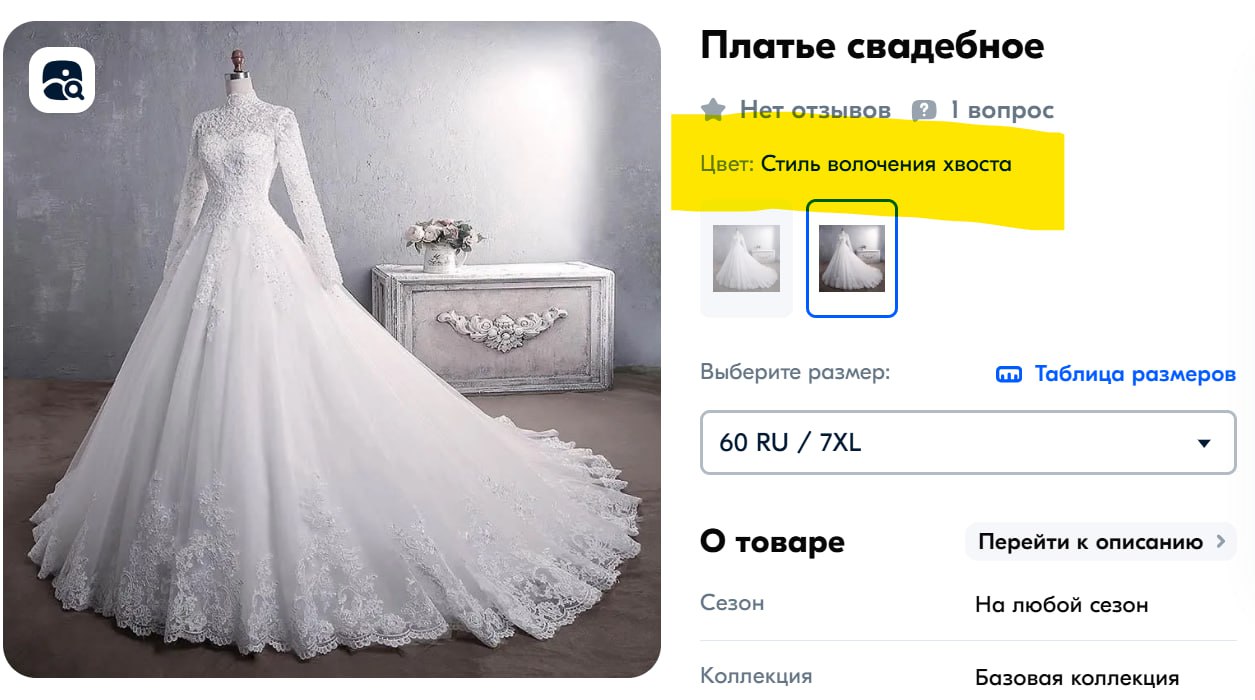This screenshot has width=1255, height=700.
Task: Select the first dress color variant thumbnail
Action: [x=746, y=259]
